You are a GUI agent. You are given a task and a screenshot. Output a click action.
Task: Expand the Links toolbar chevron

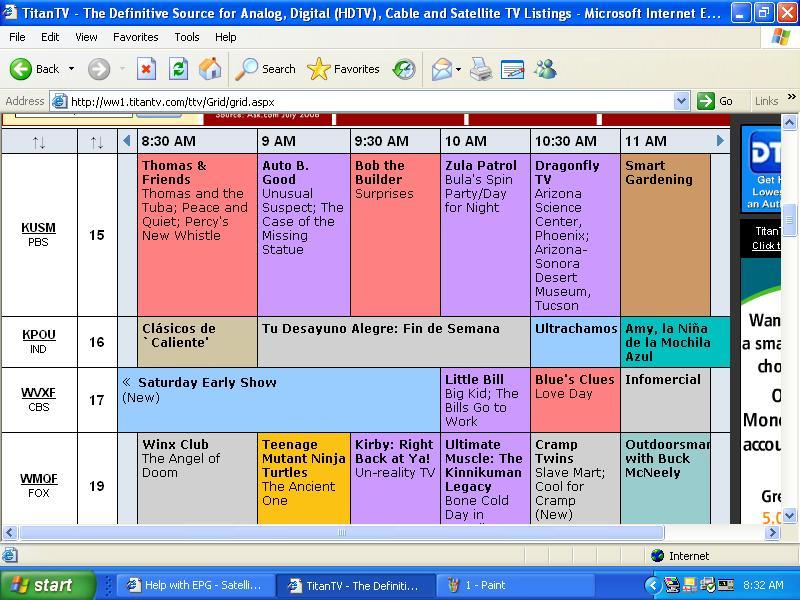pyautogui.click(x=792, y=96)
